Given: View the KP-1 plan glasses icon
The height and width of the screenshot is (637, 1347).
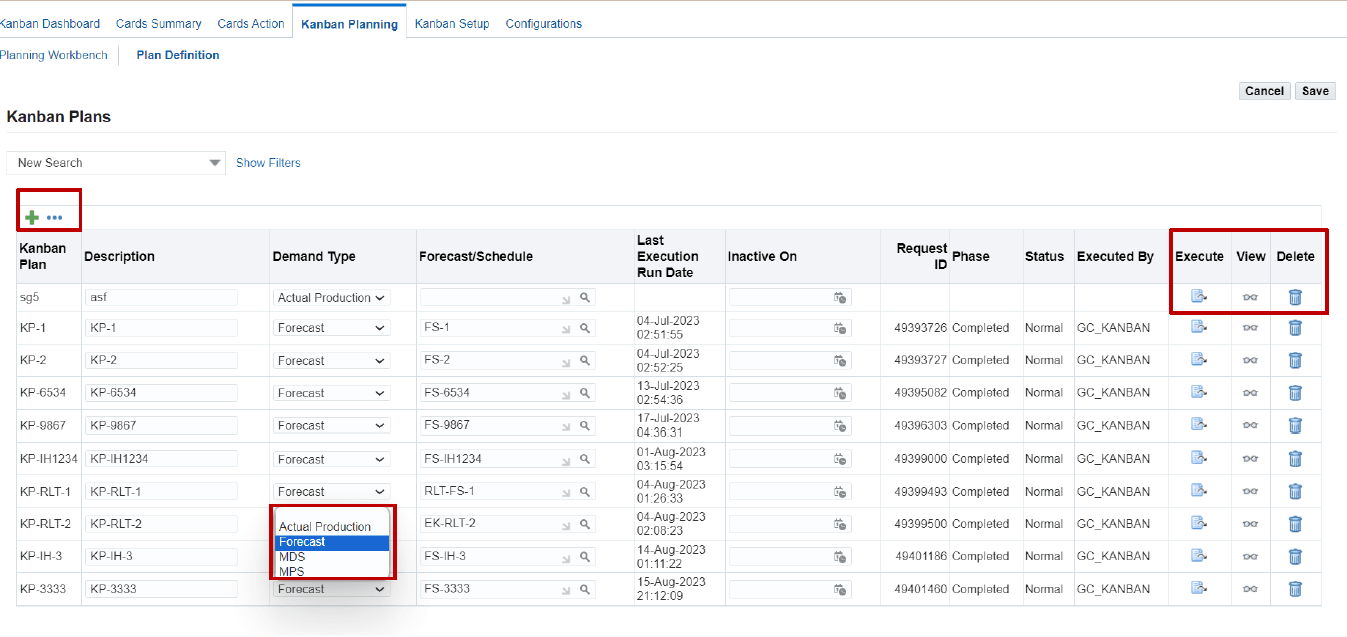Looking at the screenshot, I should (1250, 328).
